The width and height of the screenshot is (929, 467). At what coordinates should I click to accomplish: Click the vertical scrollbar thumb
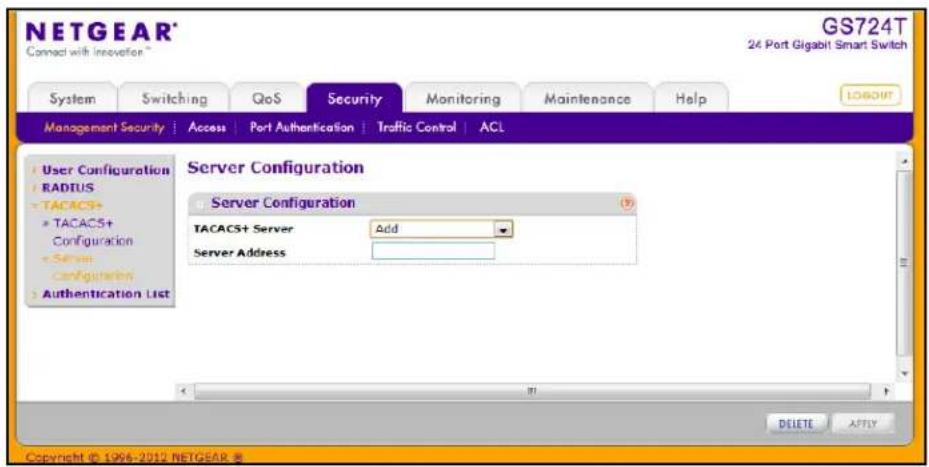904,263
